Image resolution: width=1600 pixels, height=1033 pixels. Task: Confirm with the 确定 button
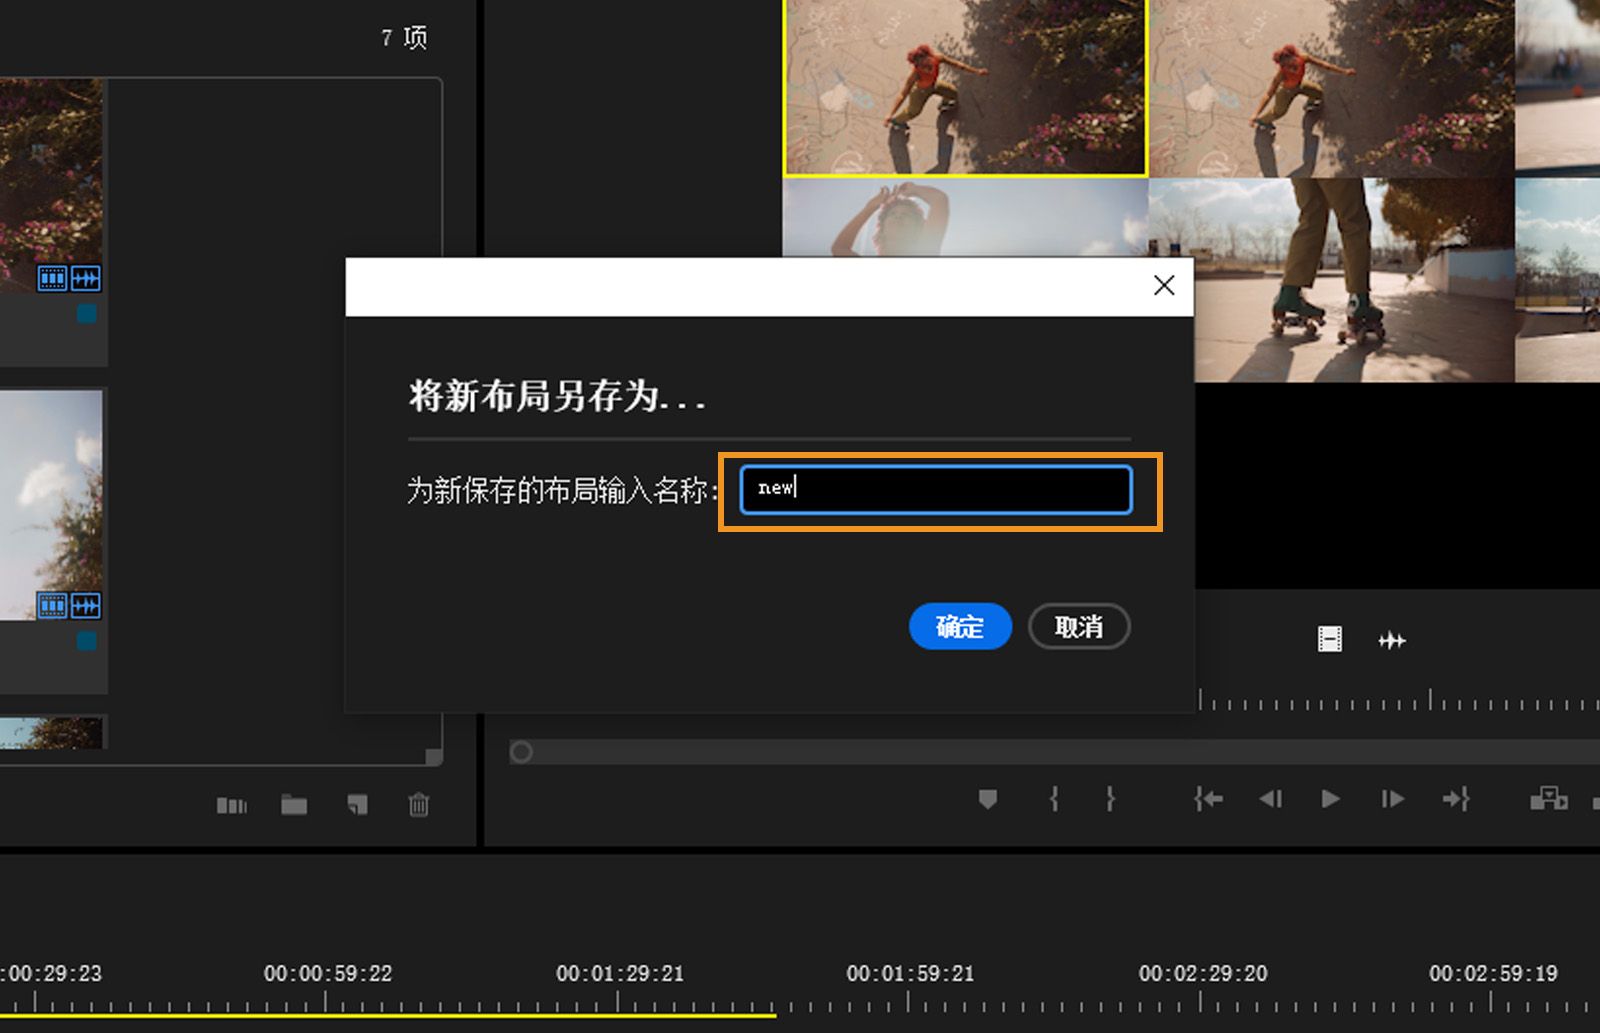tap(959, 626)
